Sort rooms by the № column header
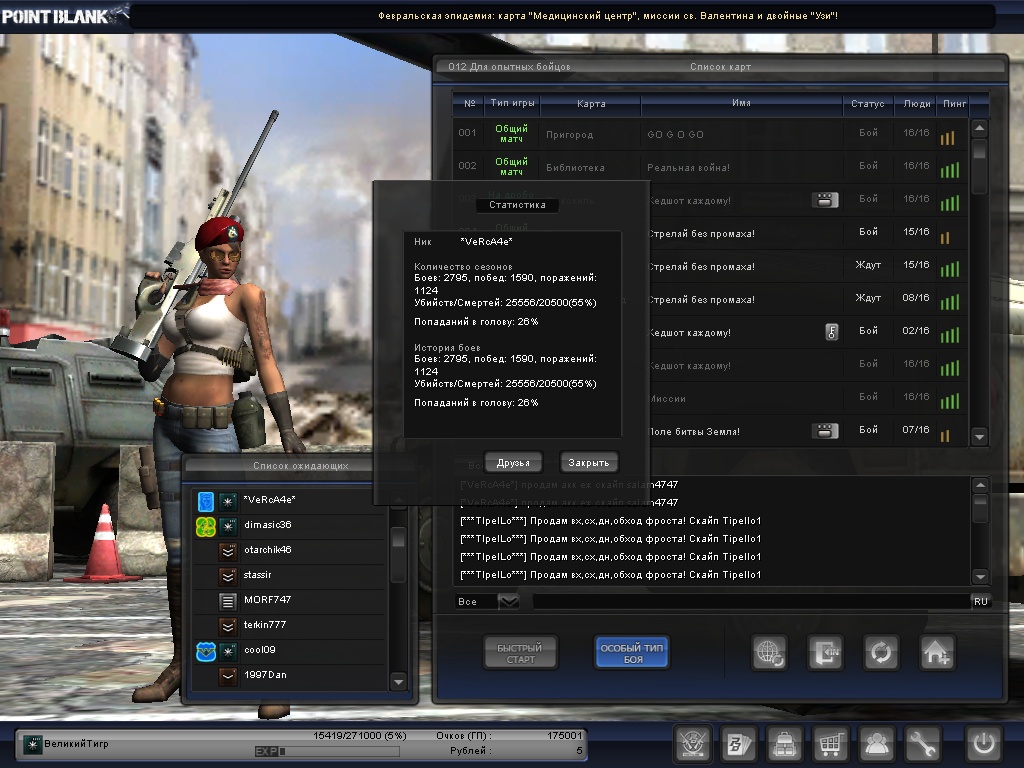 click(x=470, y=103)
